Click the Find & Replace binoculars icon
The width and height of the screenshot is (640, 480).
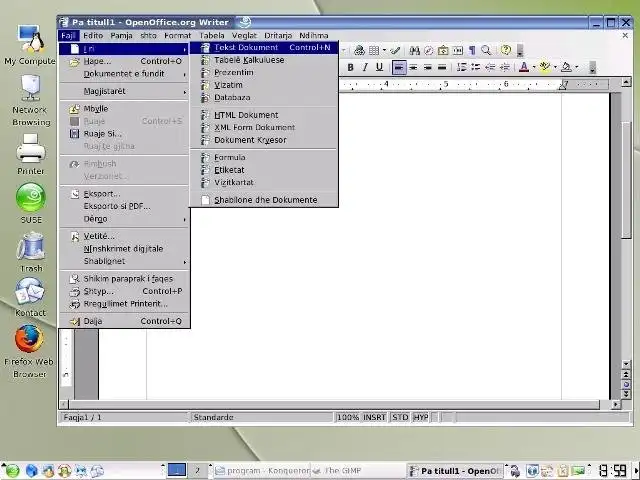point(414,51)
